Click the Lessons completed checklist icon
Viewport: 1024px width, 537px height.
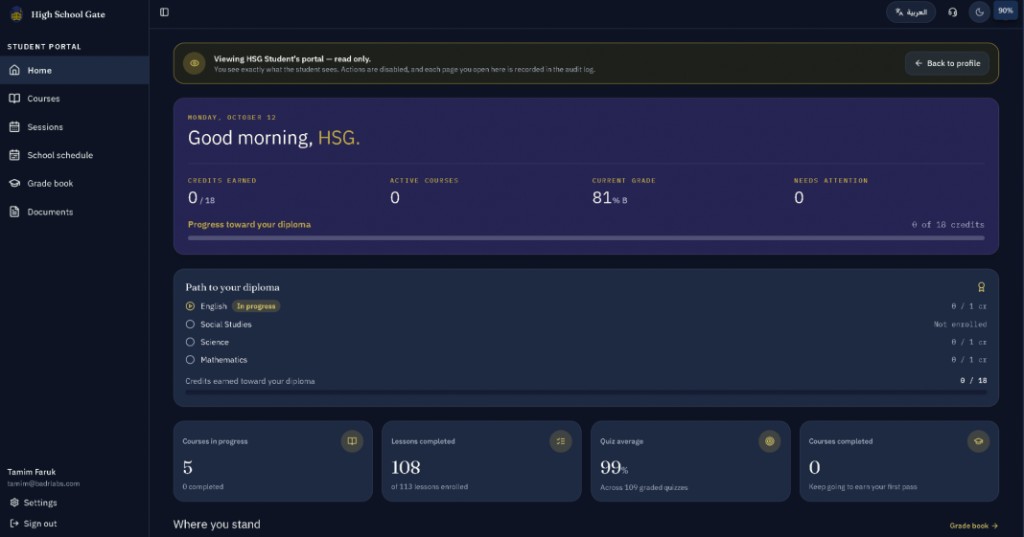coord(560,441)
